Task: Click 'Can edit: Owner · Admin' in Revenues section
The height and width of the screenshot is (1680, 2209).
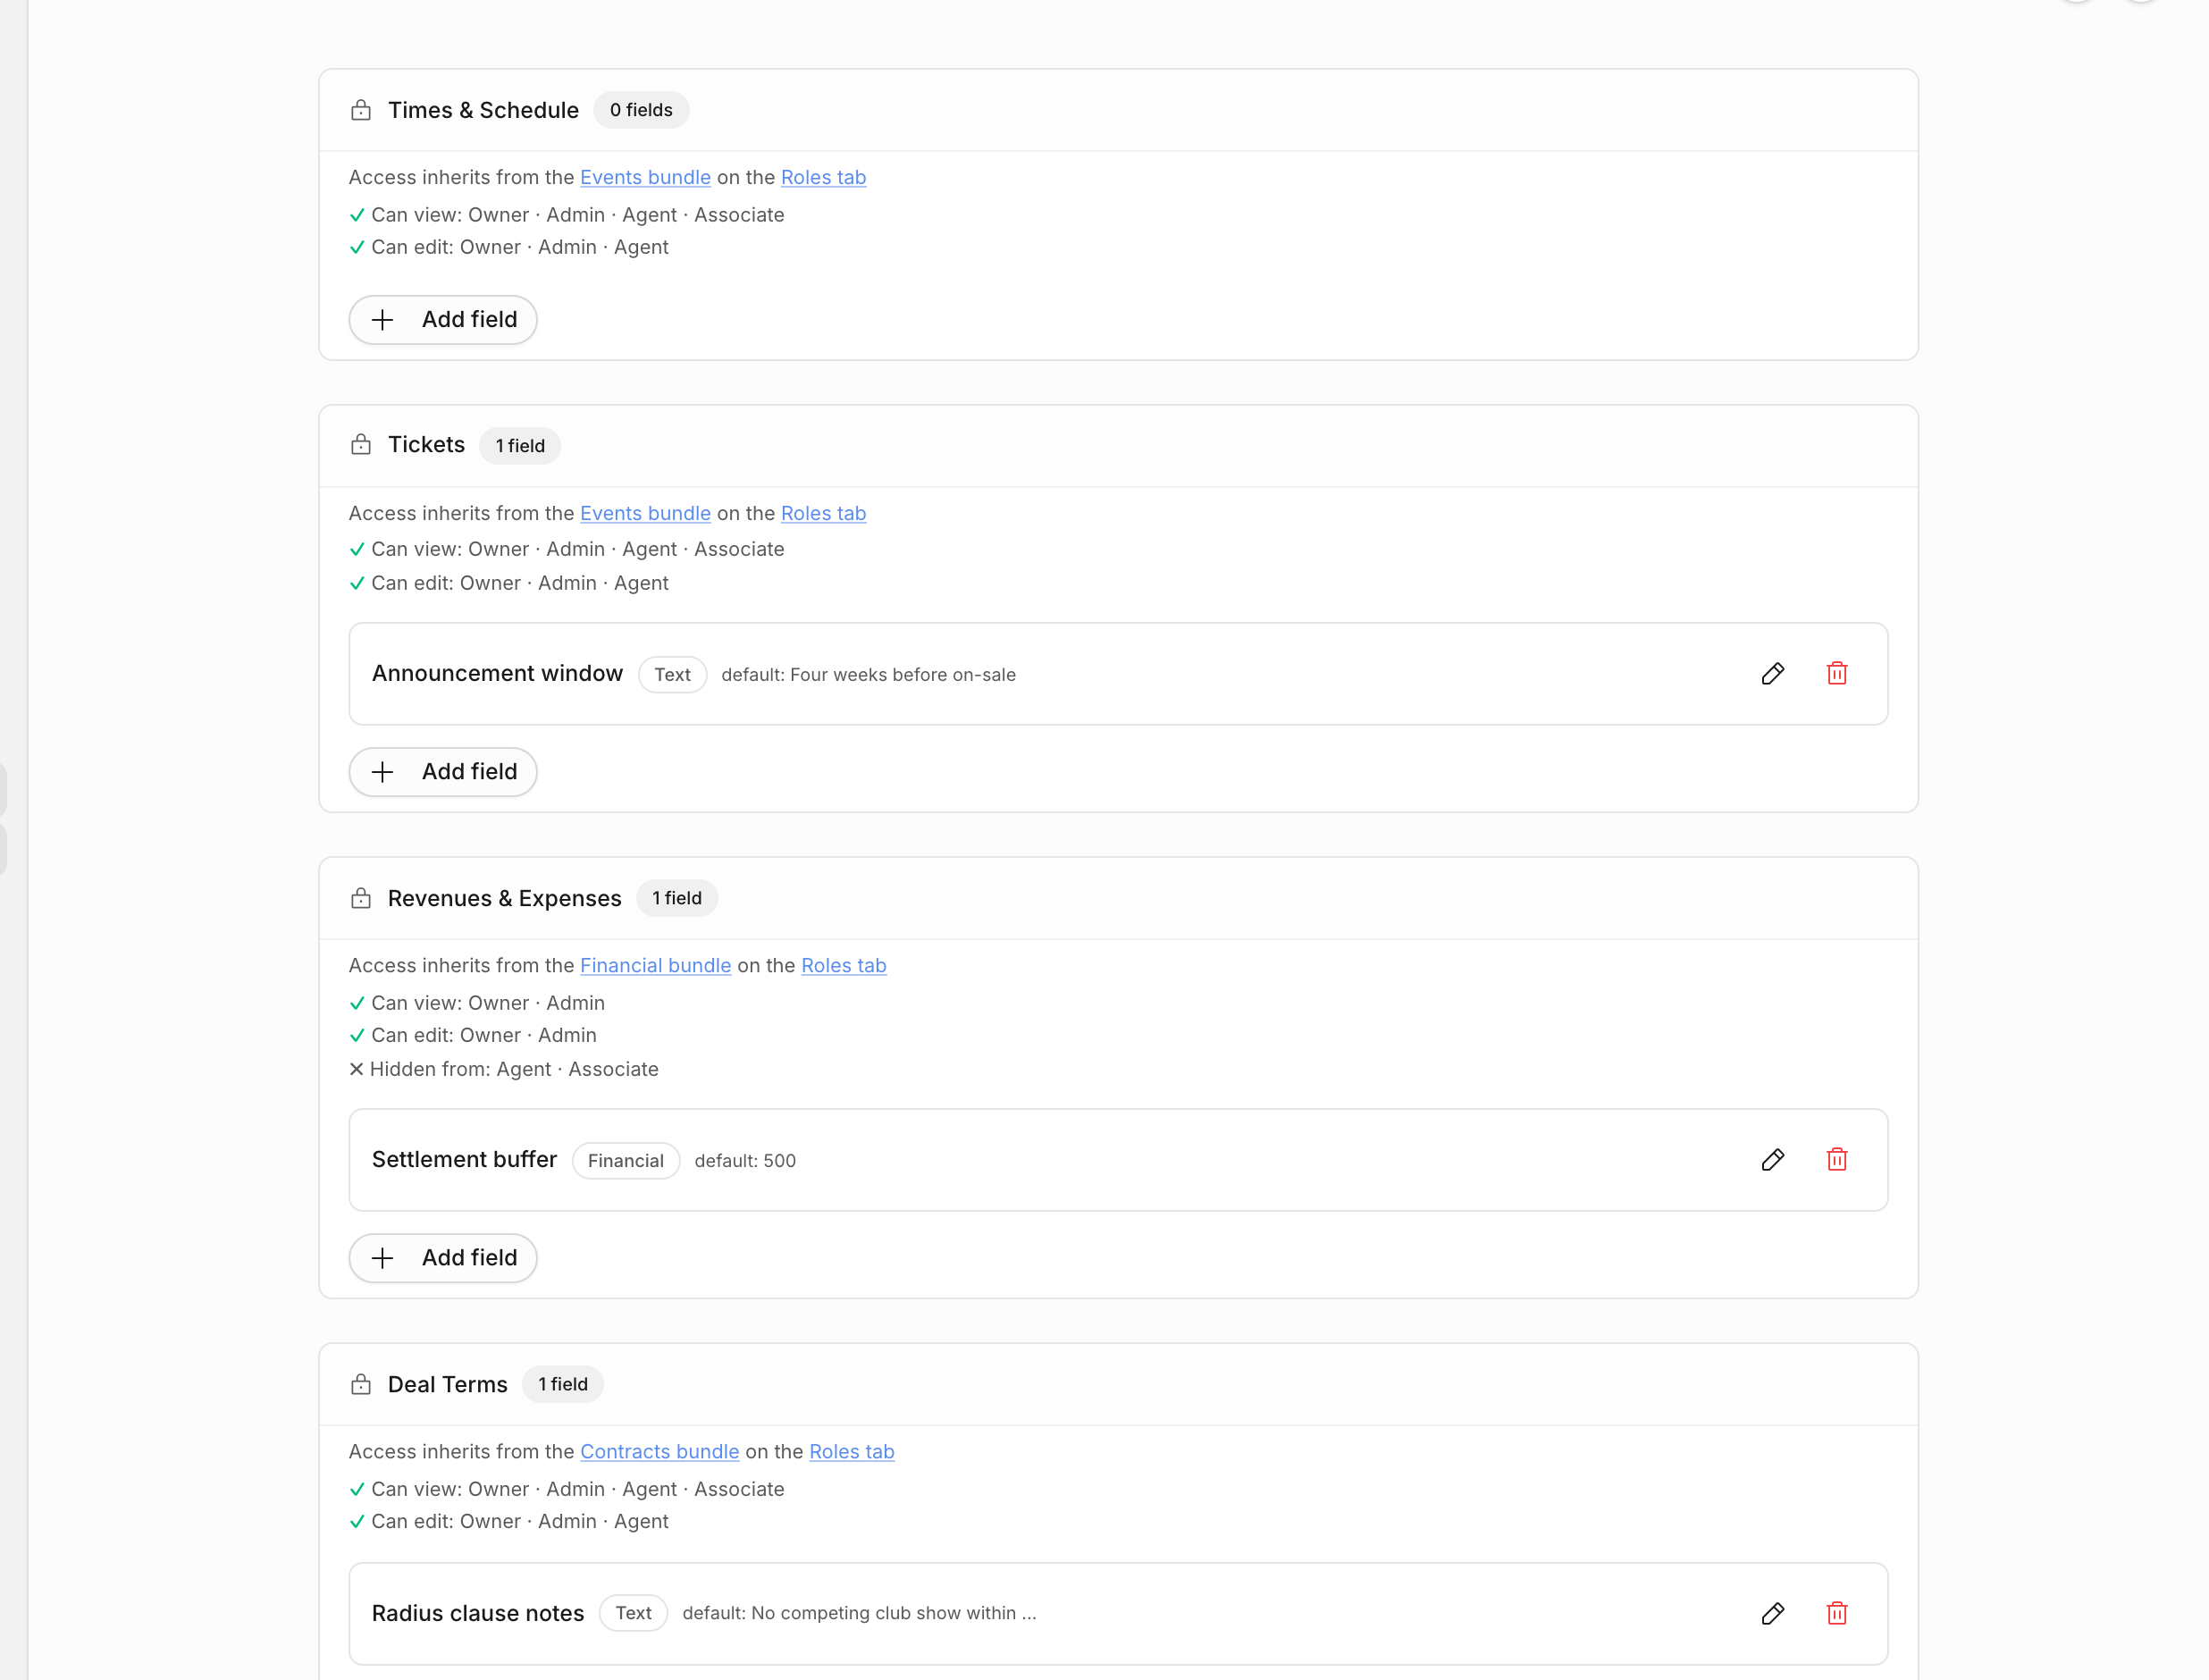Action: (473, 1035)
